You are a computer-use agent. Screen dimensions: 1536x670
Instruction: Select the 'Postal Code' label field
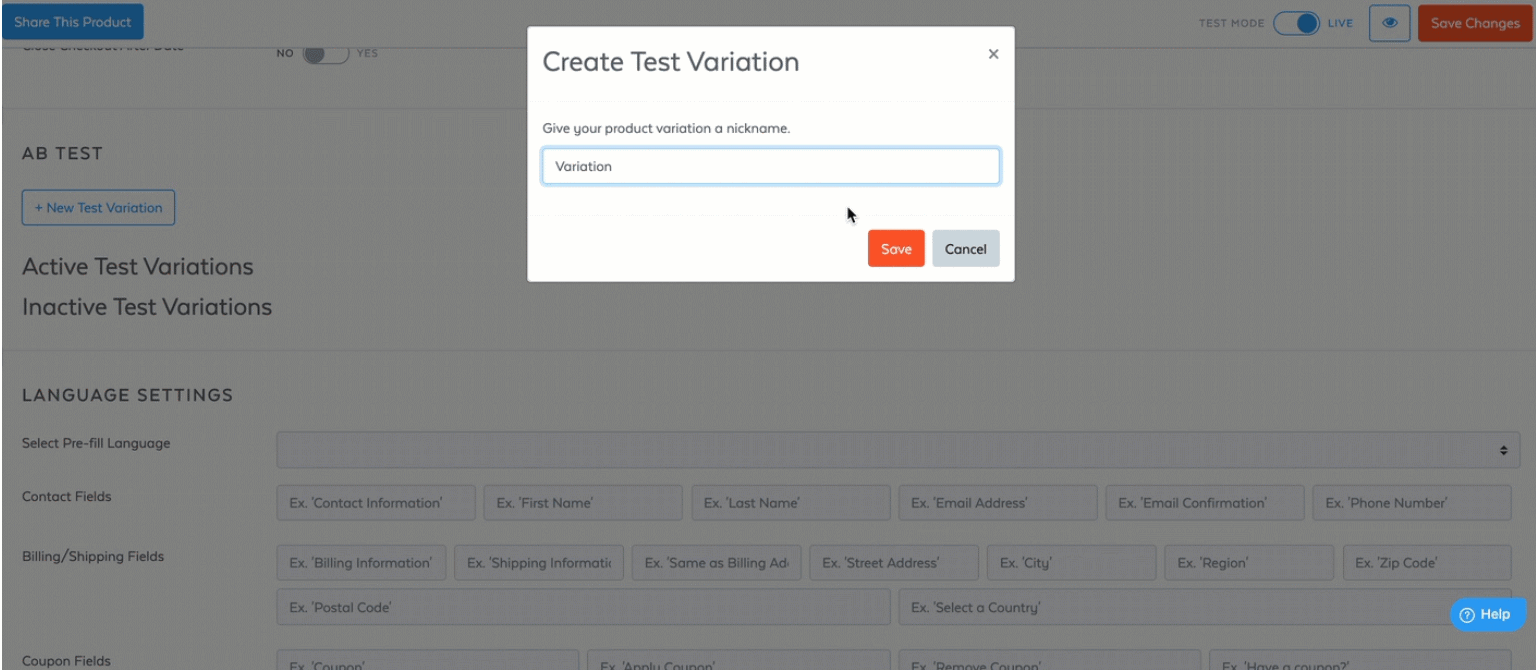[x=582, y=607]
